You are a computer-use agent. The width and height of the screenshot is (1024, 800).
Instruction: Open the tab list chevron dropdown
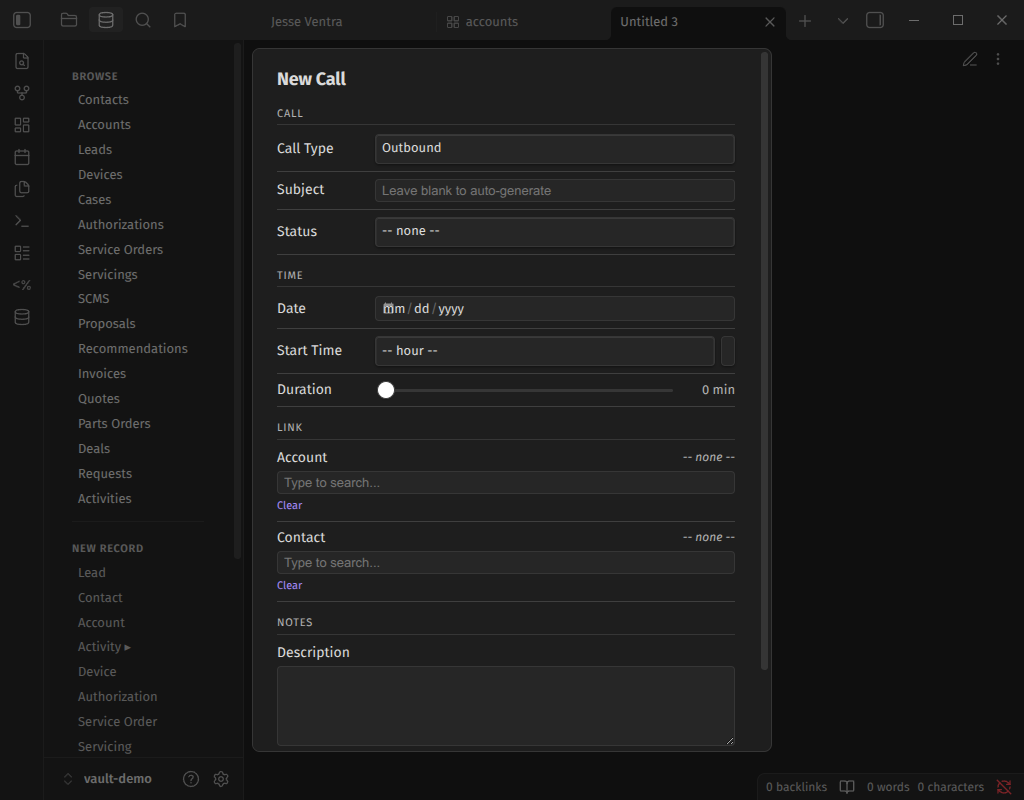(842, 21)
